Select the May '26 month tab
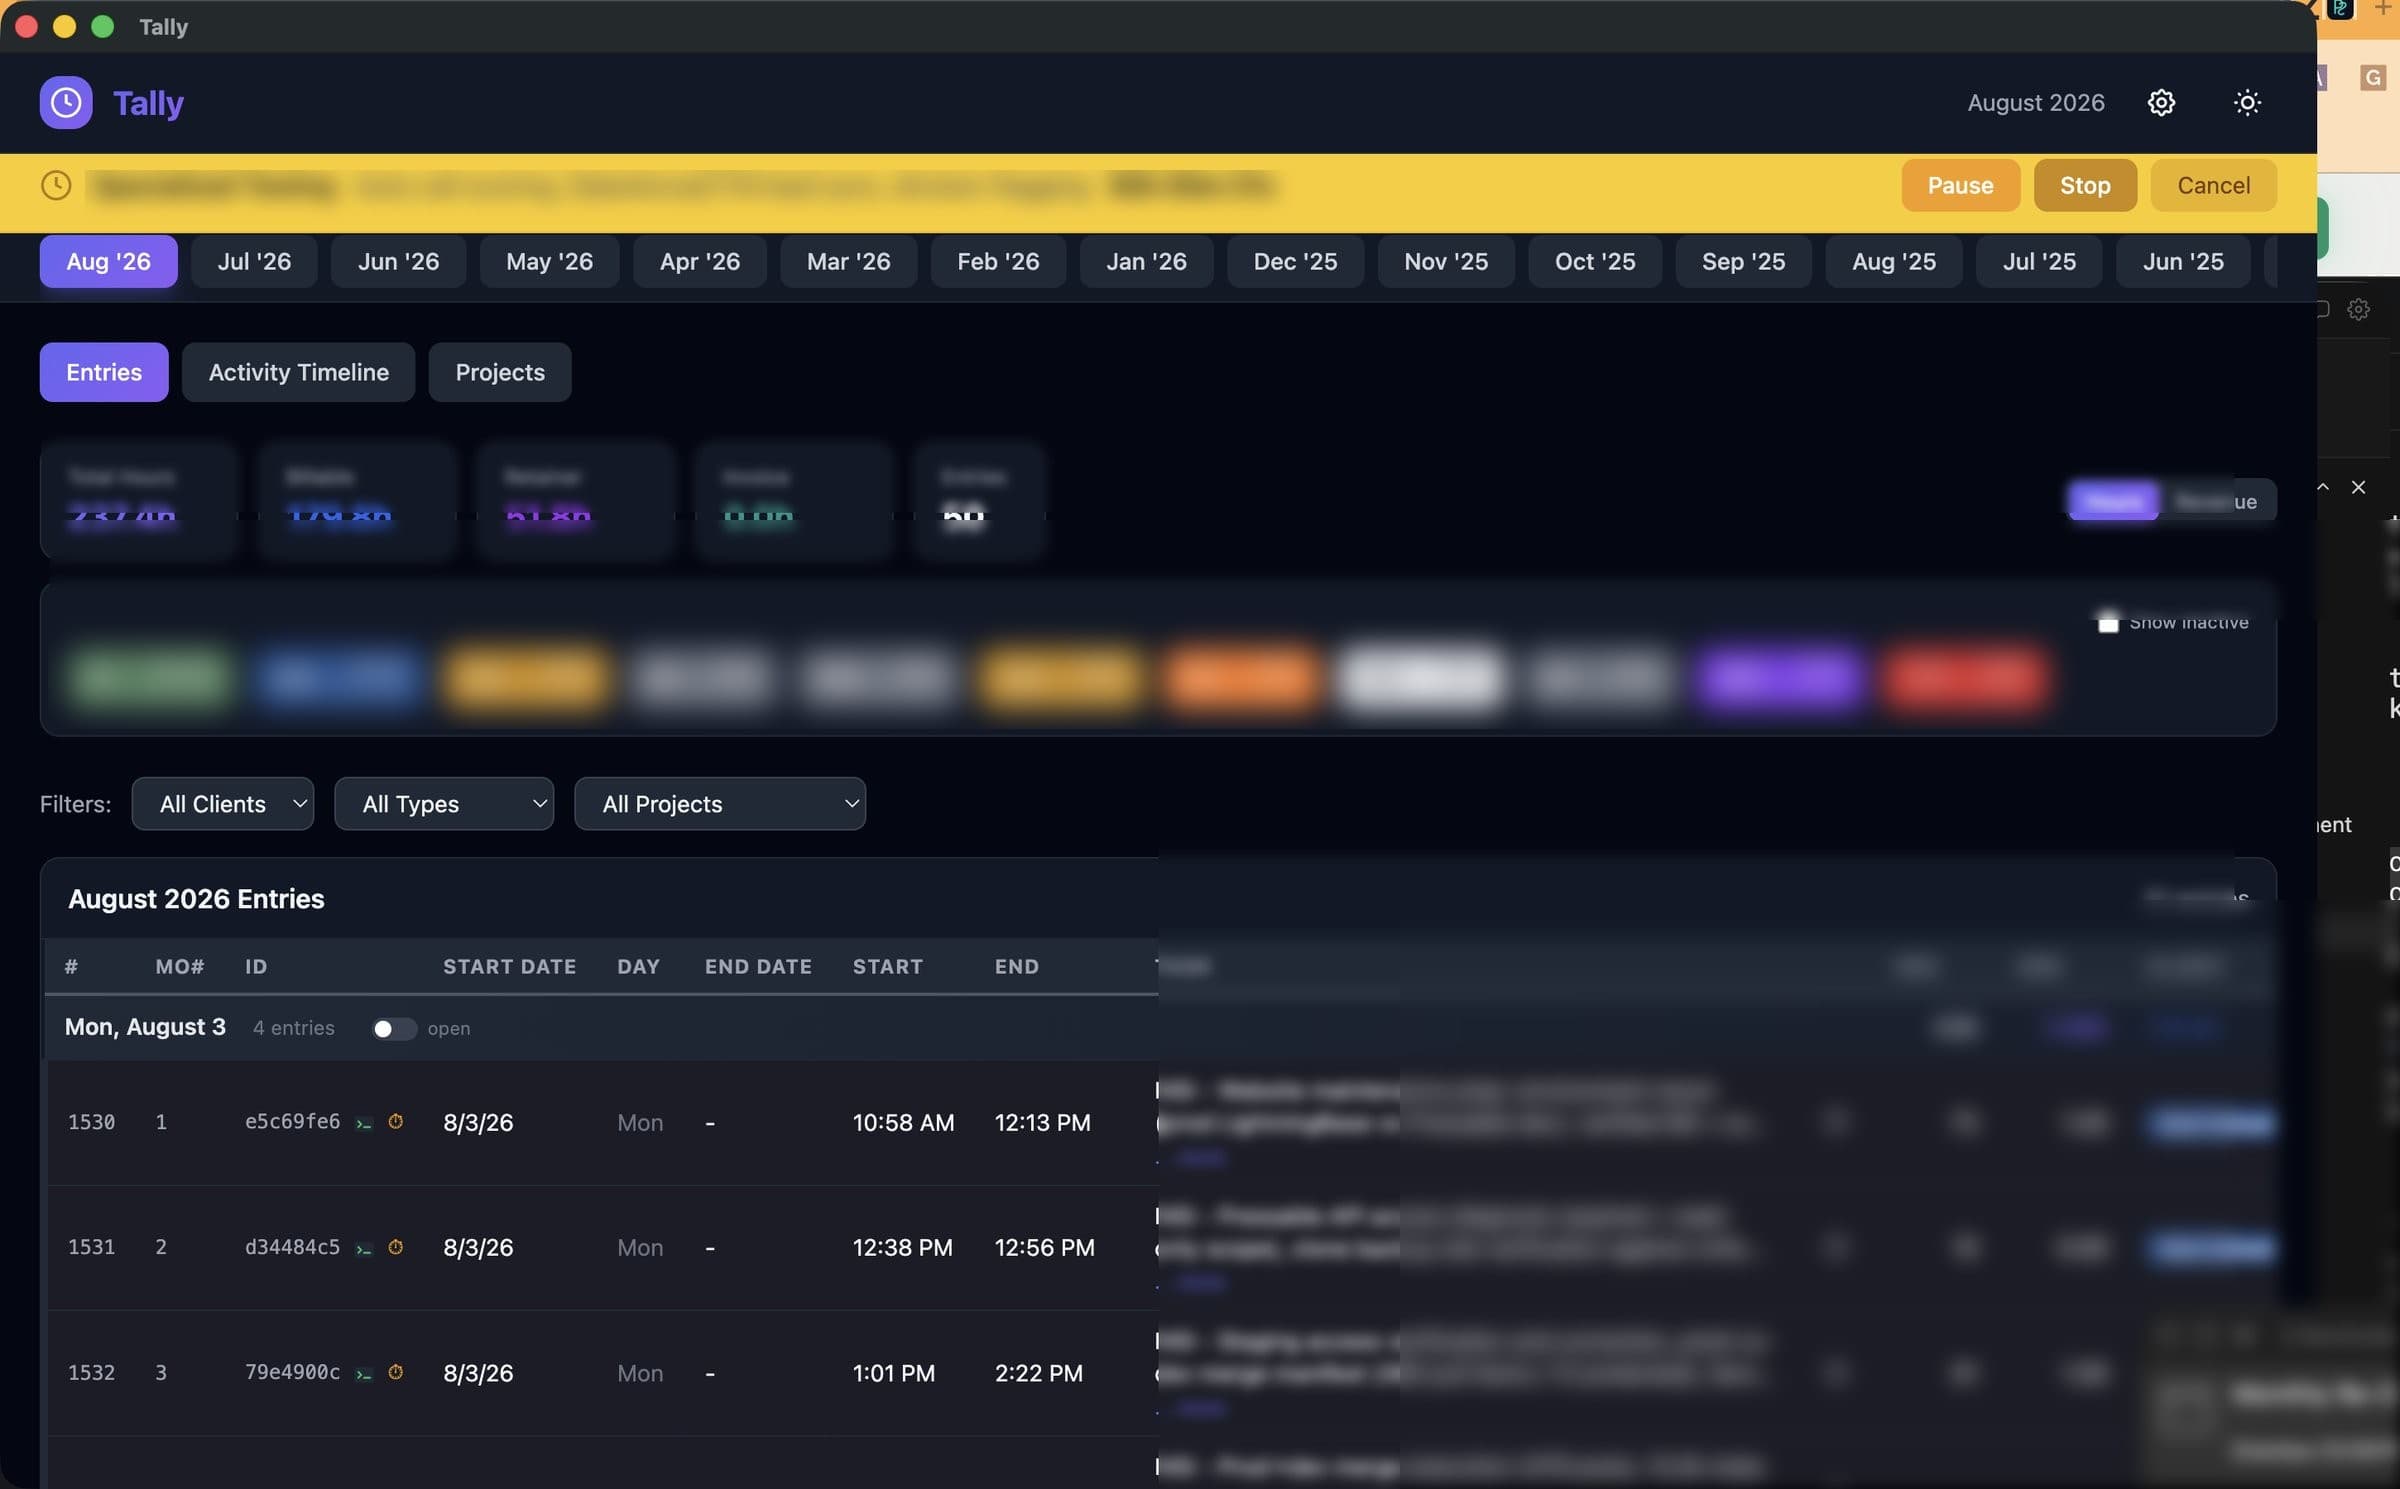Screen dimensions: 2400x1489 (x=549, y=261)
